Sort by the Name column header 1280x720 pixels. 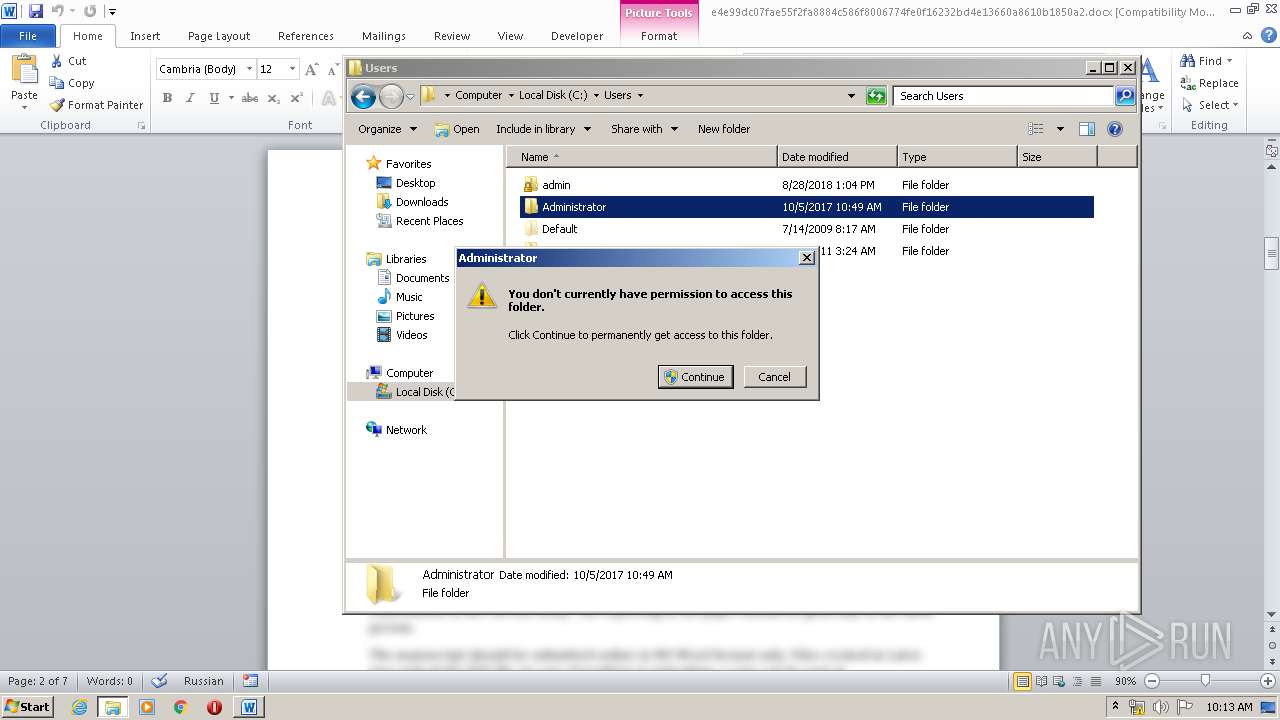pos(642,157)
